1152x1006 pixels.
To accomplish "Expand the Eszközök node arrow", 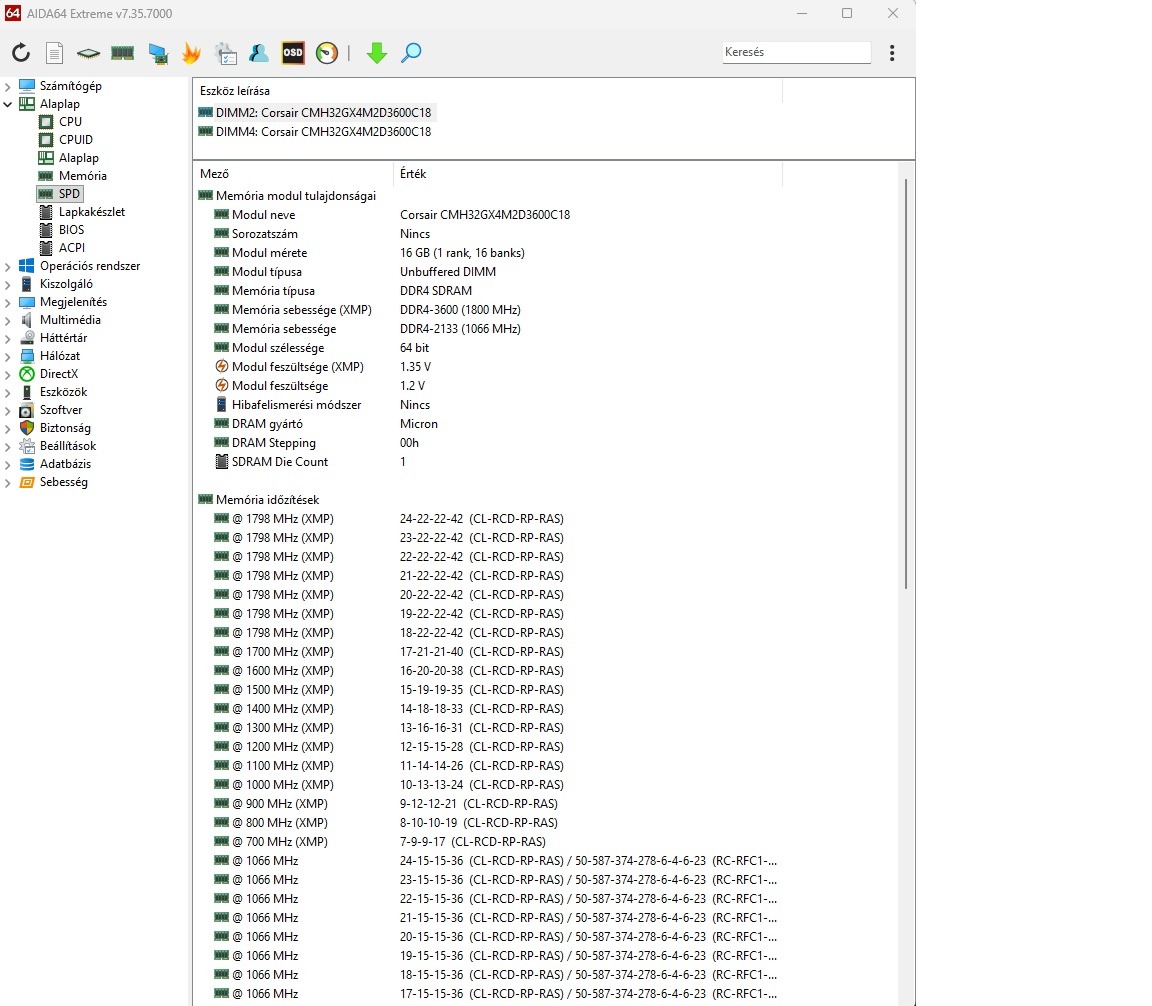I will click(8, 392).
